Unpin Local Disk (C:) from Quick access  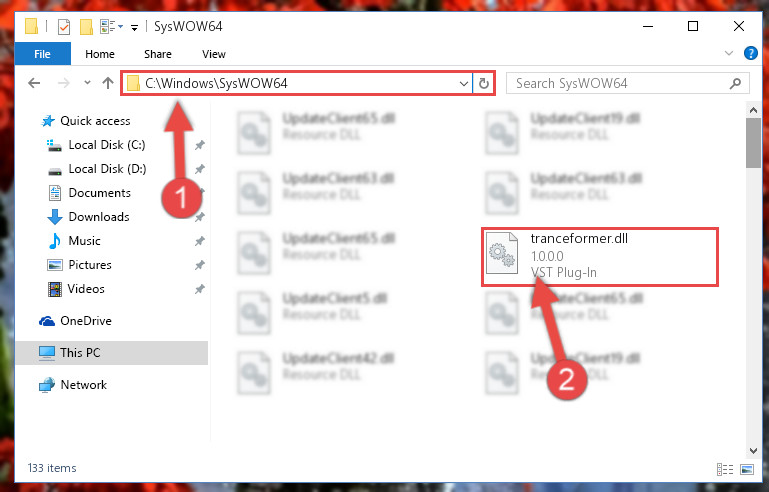click(x=200, y=145)
